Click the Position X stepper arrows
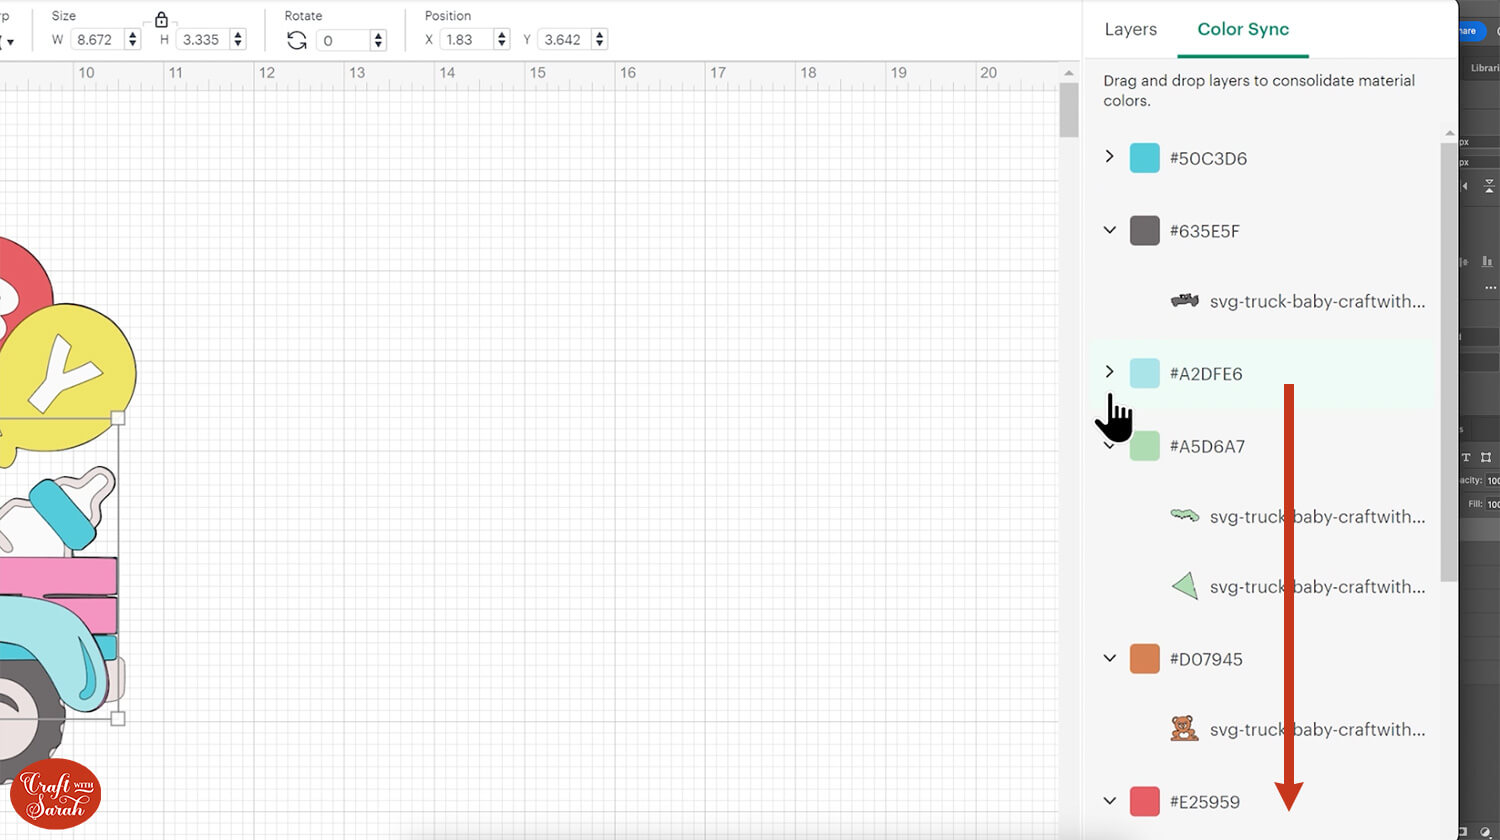 point(502,40)
